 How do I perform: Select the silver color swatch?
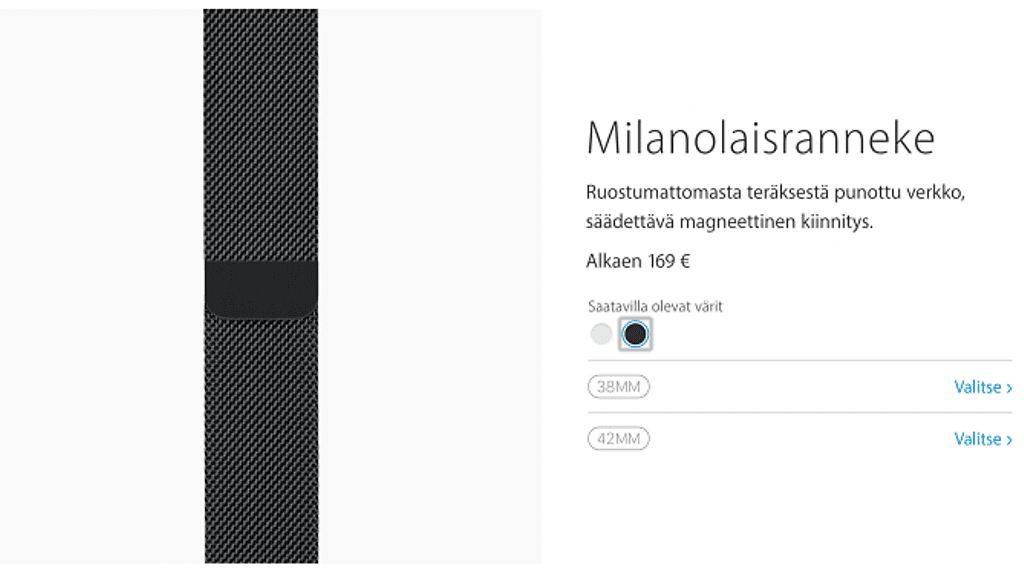click(601, 334)
